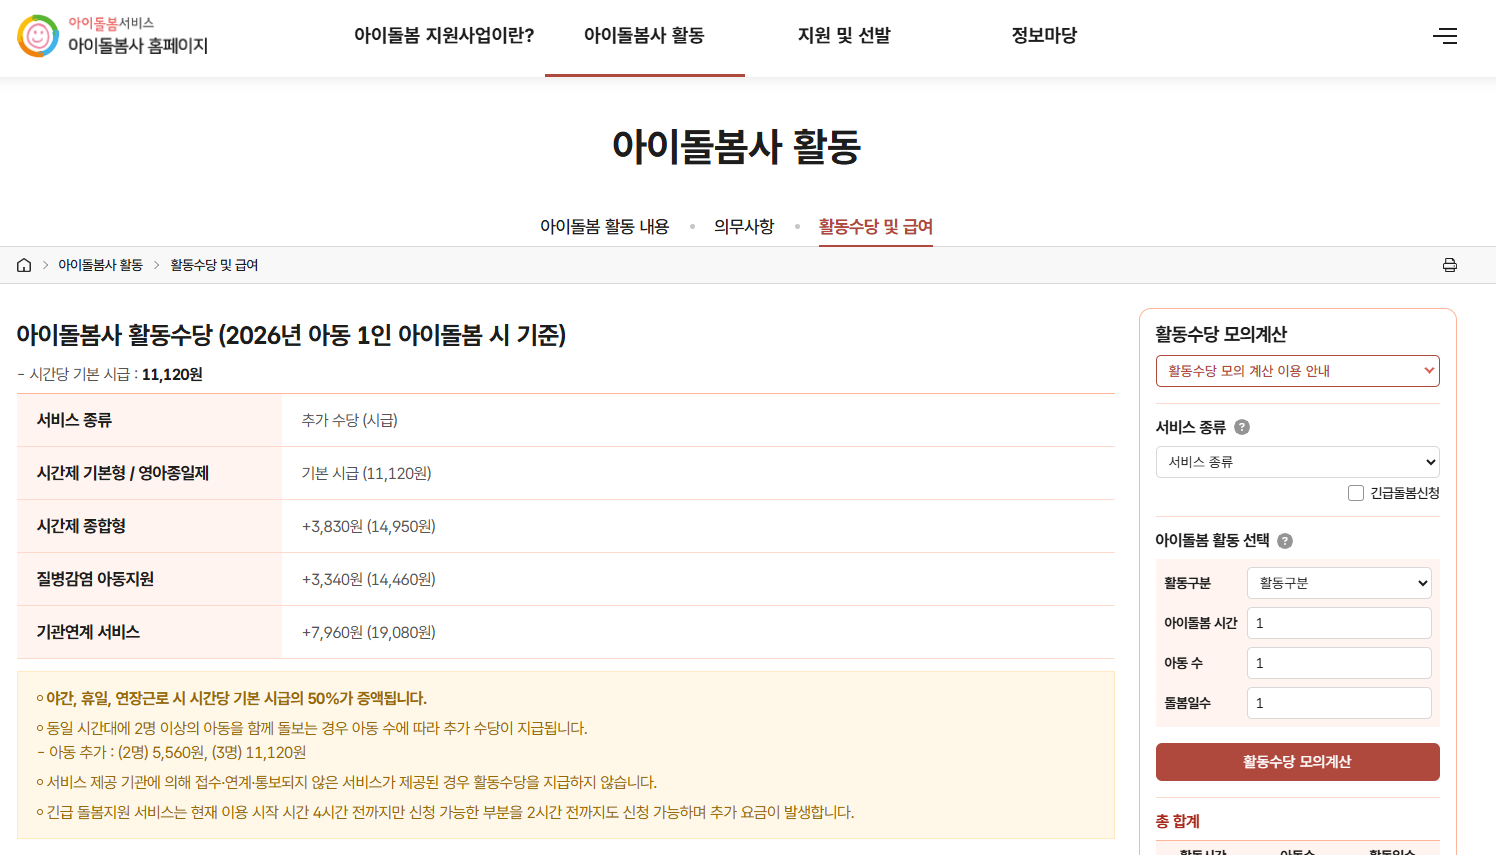Click 활동수당 및 급여 breadcrumb link
This screenshot has height=855, width=1496.
click(214, 265)
